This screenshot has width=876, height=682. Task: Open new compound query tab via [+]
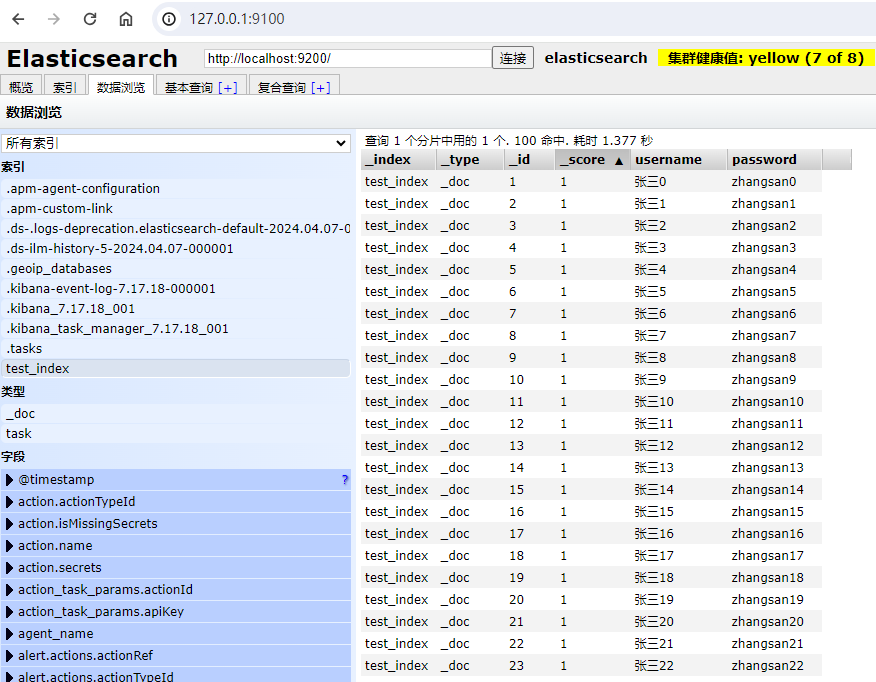coord(320,88)
